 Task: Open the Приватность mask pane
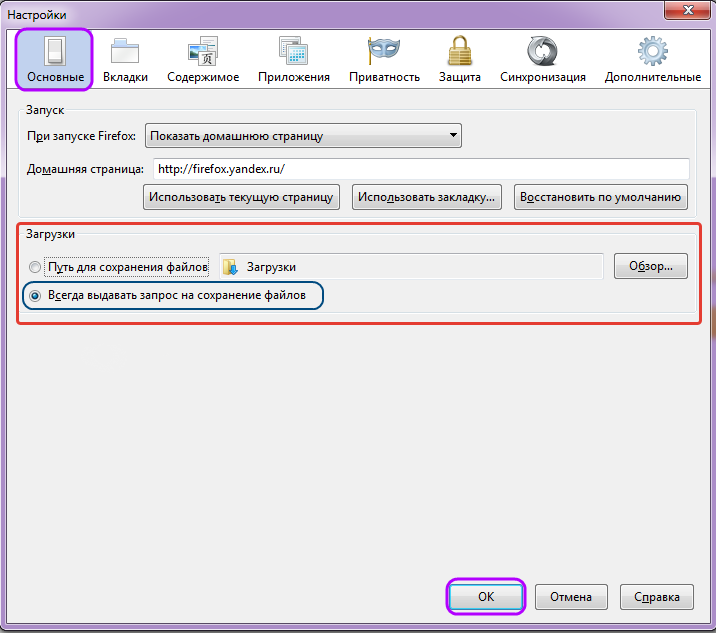pyautogui.click(x=384, y=60)
